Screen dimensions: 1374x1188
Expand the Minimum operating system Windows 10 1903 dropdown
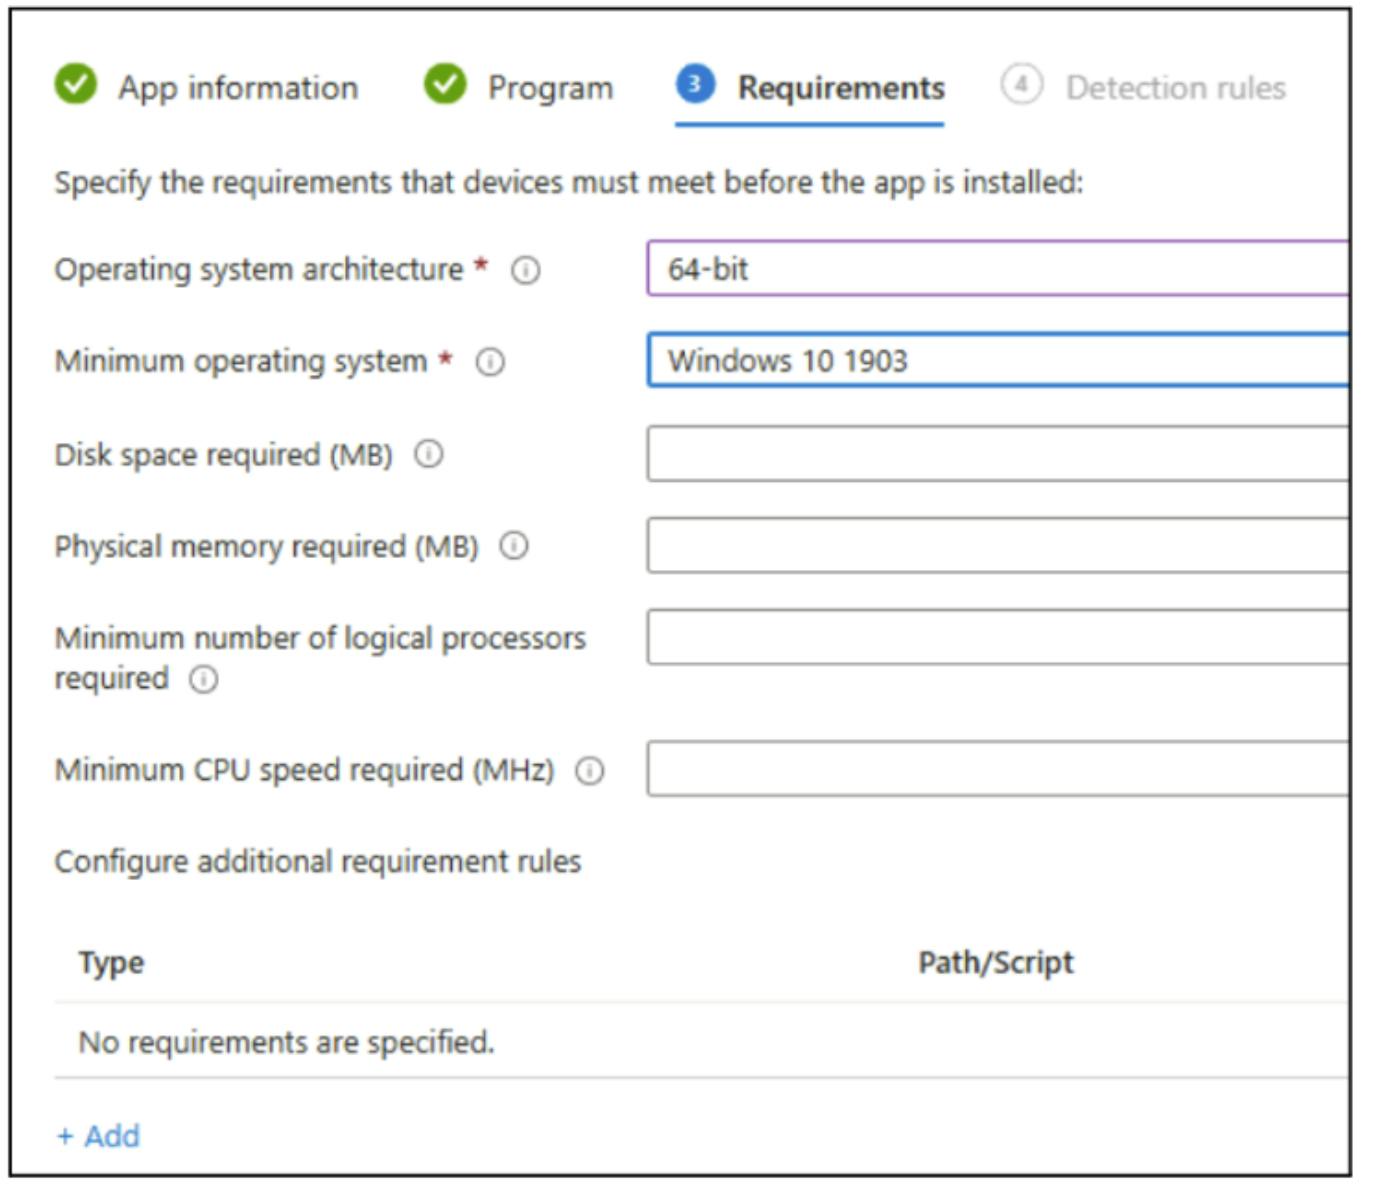point(996,361)
